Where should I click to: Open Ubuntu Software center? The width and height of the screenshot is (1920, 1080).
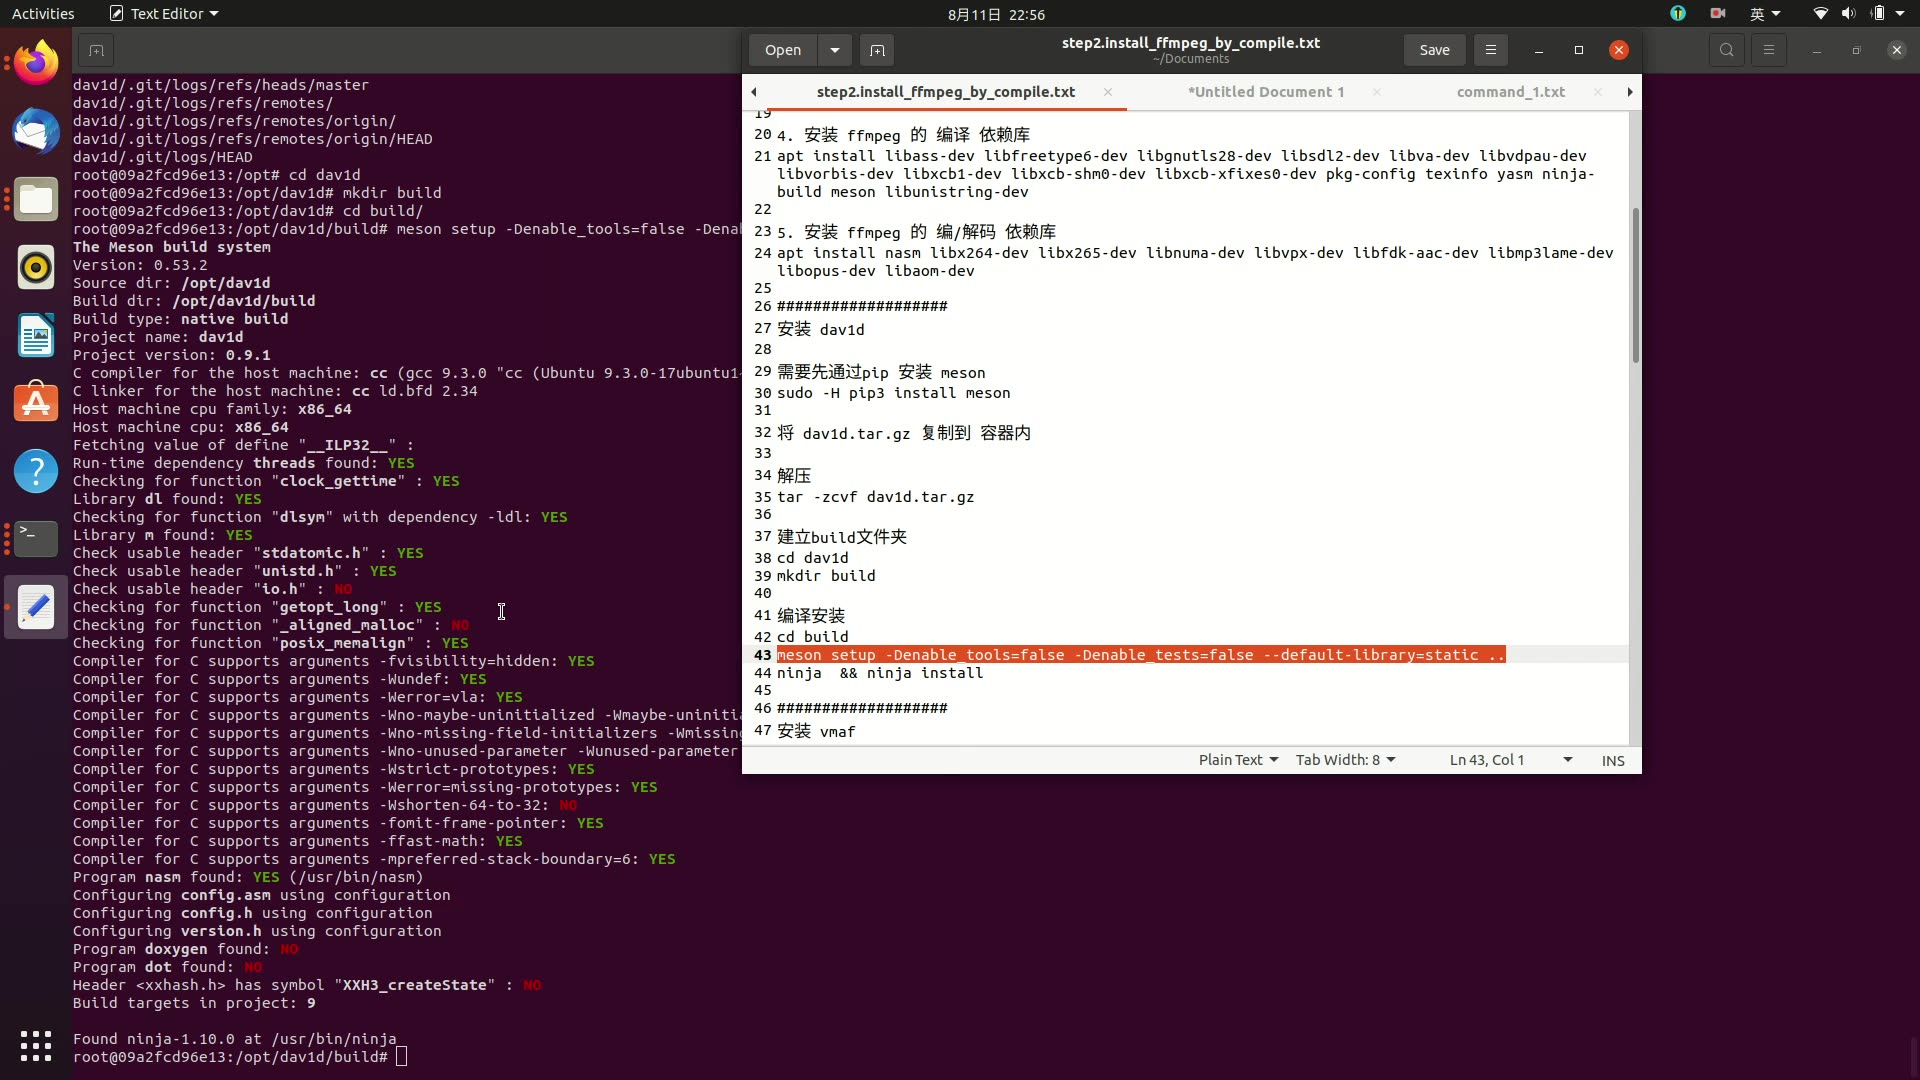35,402
